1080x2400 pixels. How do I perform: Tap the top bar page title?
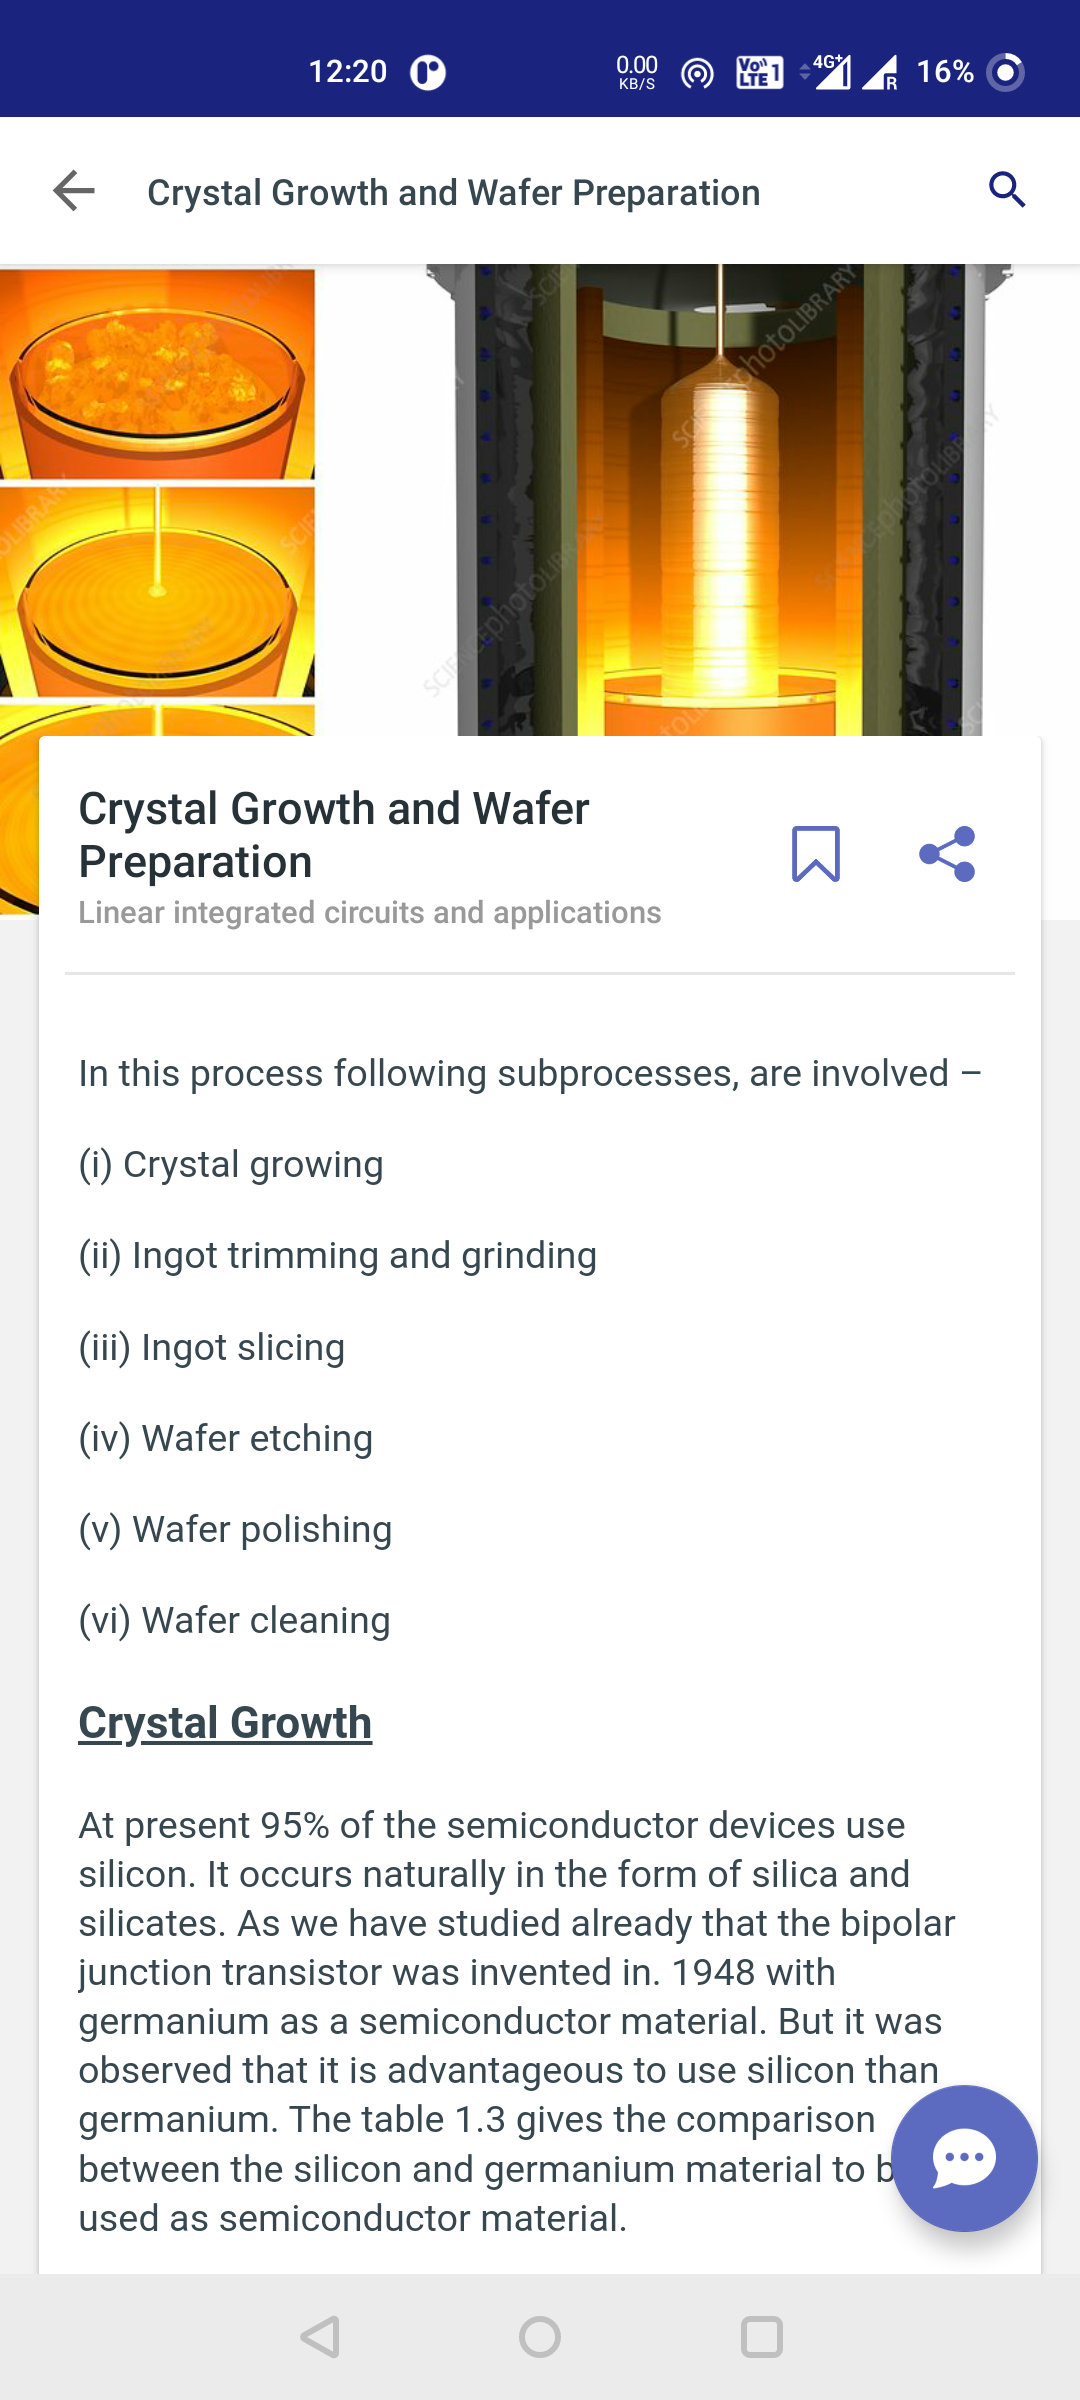click(x=454, y=192)
